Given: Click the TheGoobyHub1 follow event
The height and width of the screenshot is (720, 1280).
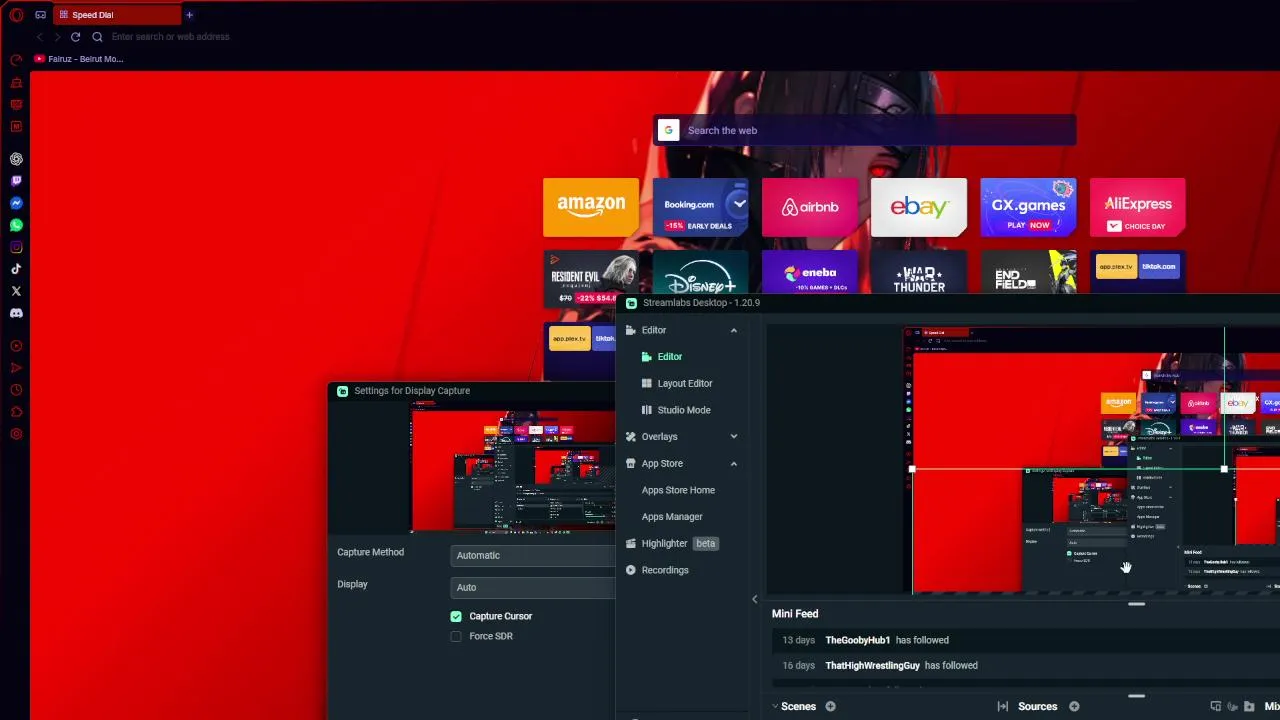Looking at the screenshot, I should 1026,640.
